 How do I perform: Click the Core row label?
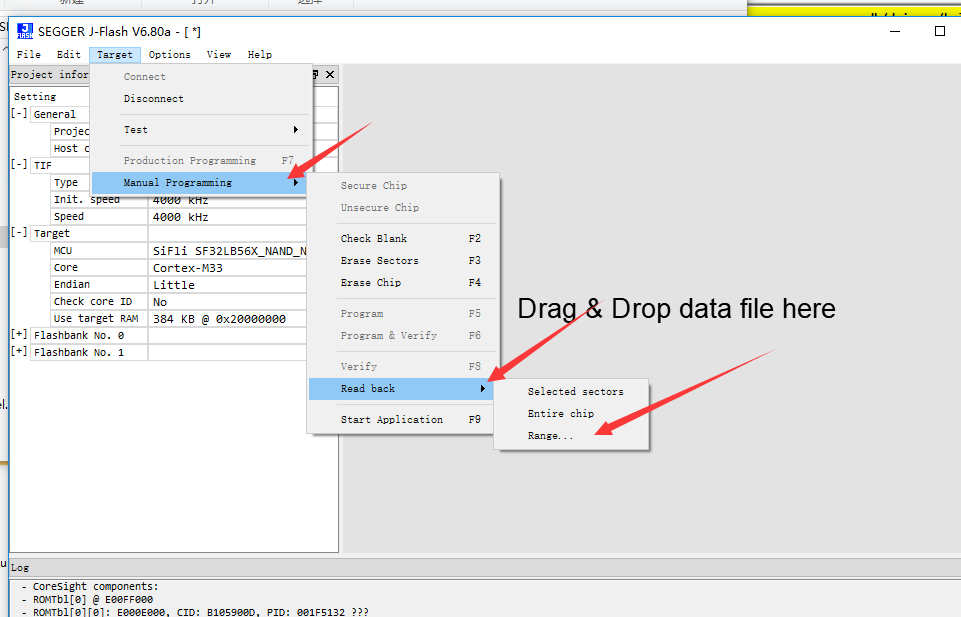coord(66,268)
